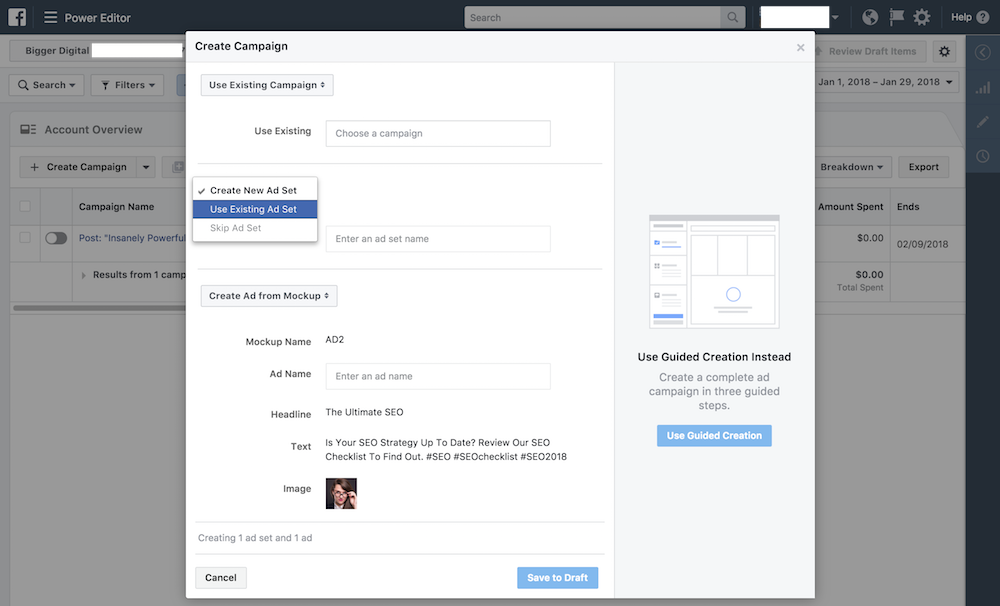Click the ad image thumbnail
1000x606 pixels.
(x=341, y=493)
